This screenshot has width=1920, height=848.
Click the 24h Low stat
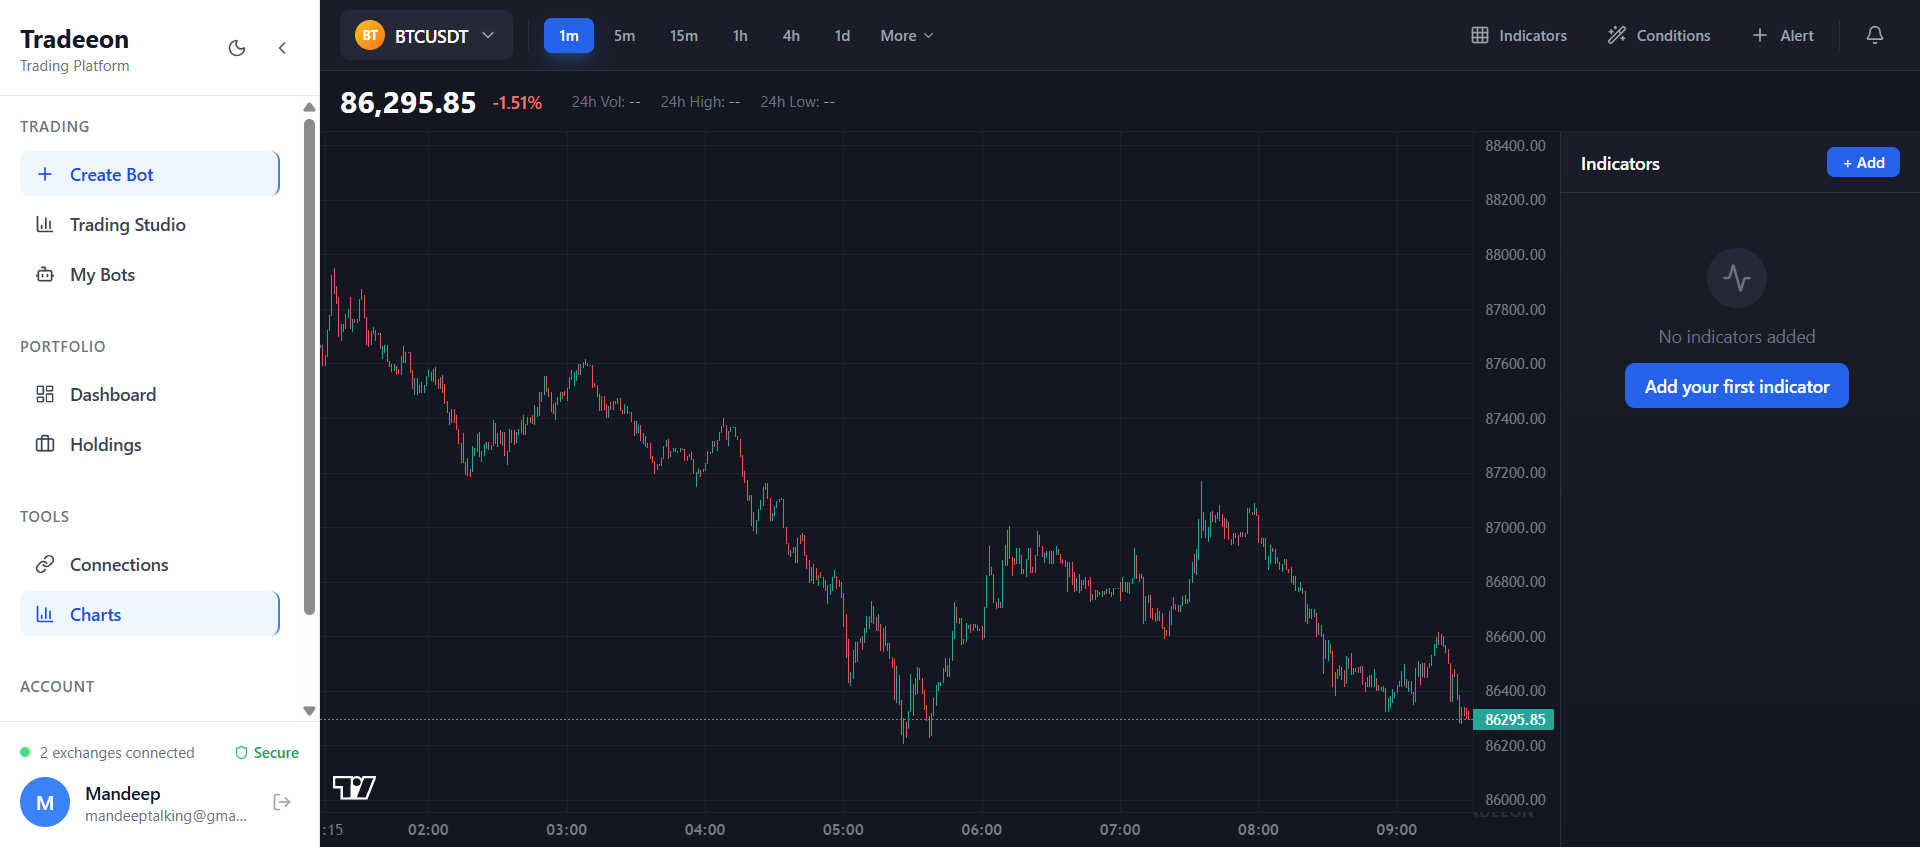[x=798, y=102]
